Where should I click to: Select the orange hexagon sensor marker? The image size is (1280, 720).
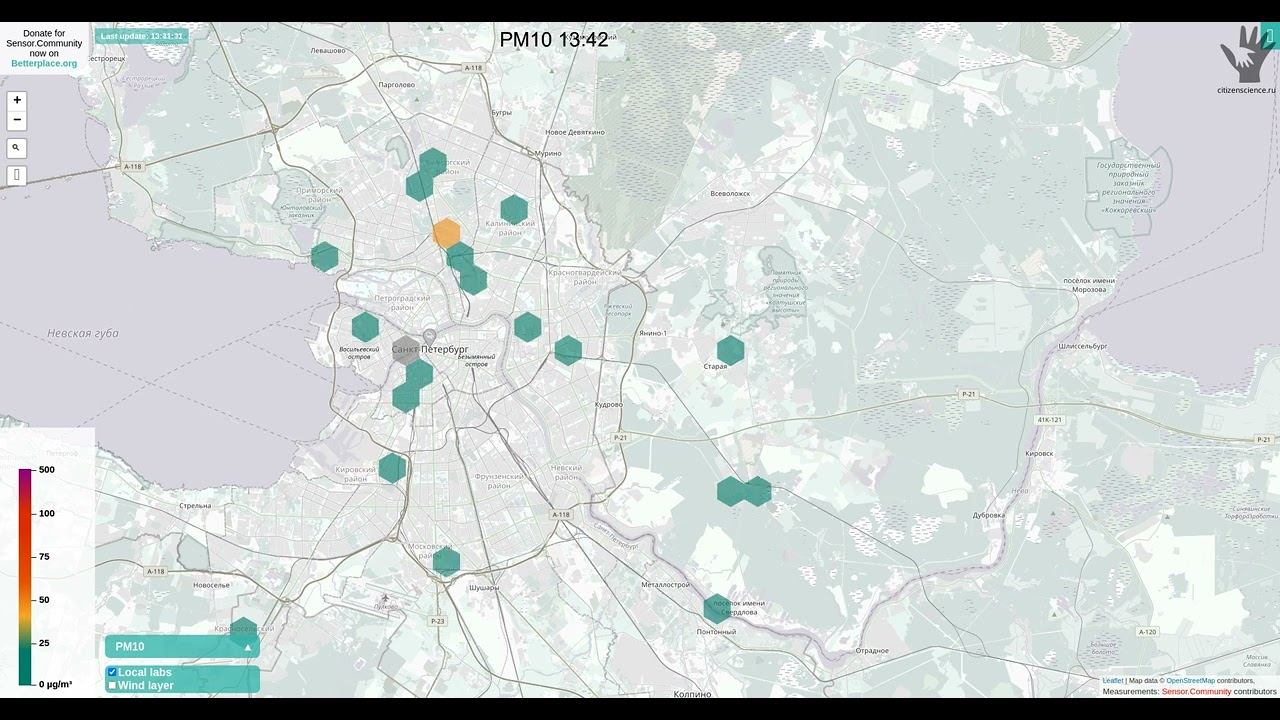pos(446,234)
